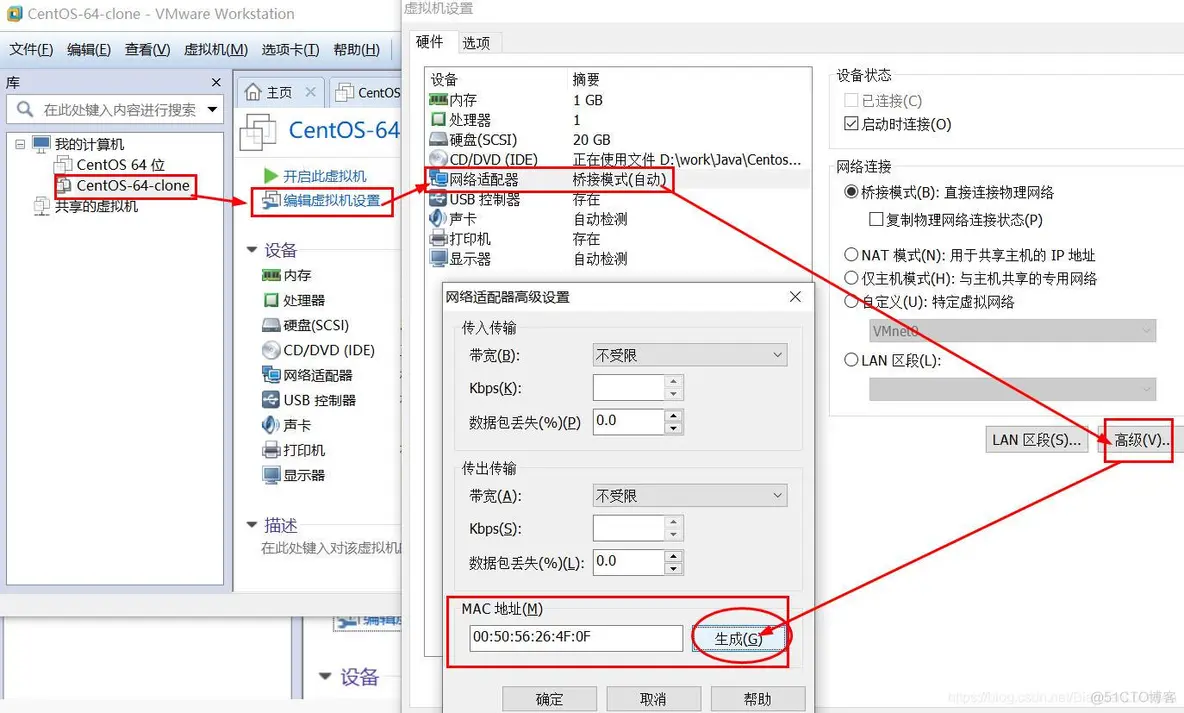
Task: Click the 硬盘(SCSI) icon in settings hardware list
Action: point(438,140)
